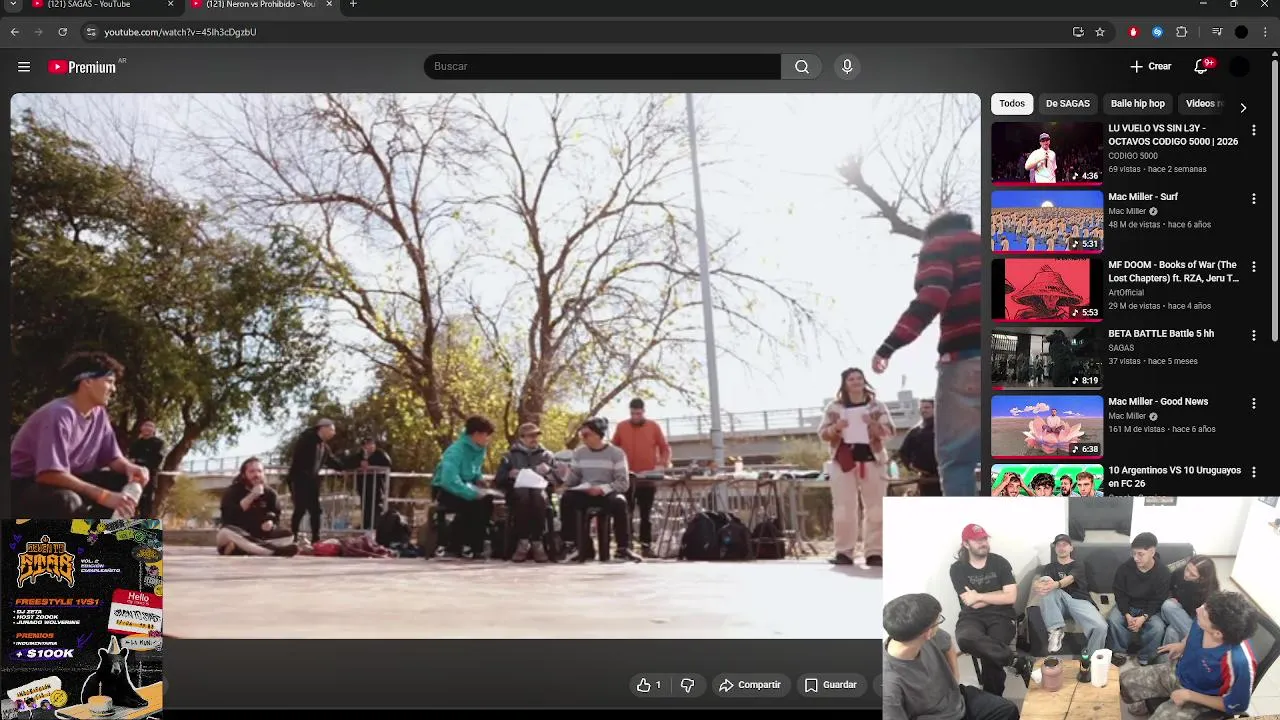Close the Neron vs Prohibido tab
The image size is (1280, 720).
pyautogui.click(x=329, y=5)
